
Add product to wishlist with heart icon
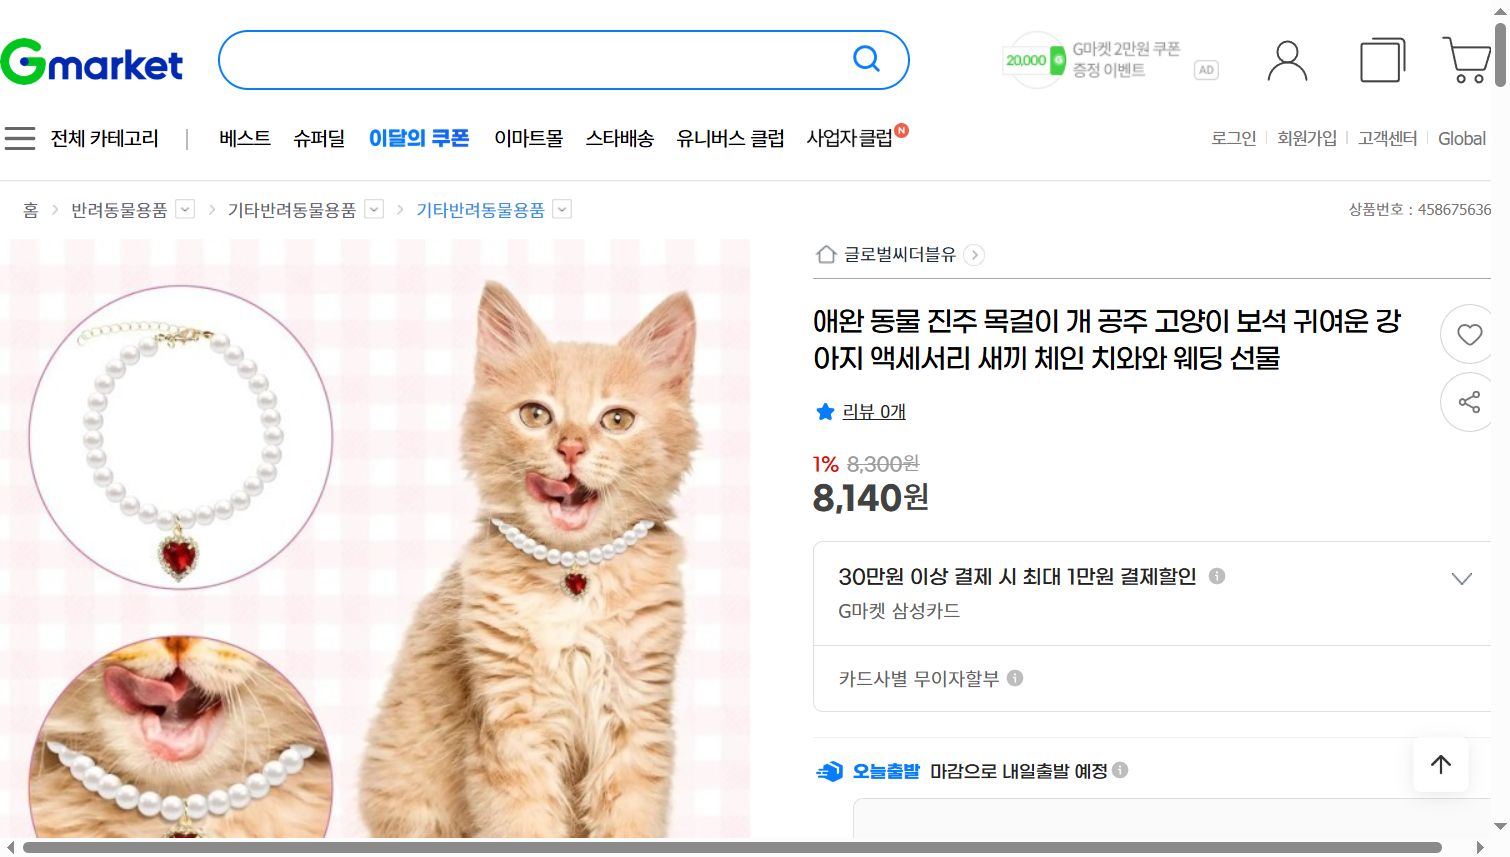(x=1467, y=334)
